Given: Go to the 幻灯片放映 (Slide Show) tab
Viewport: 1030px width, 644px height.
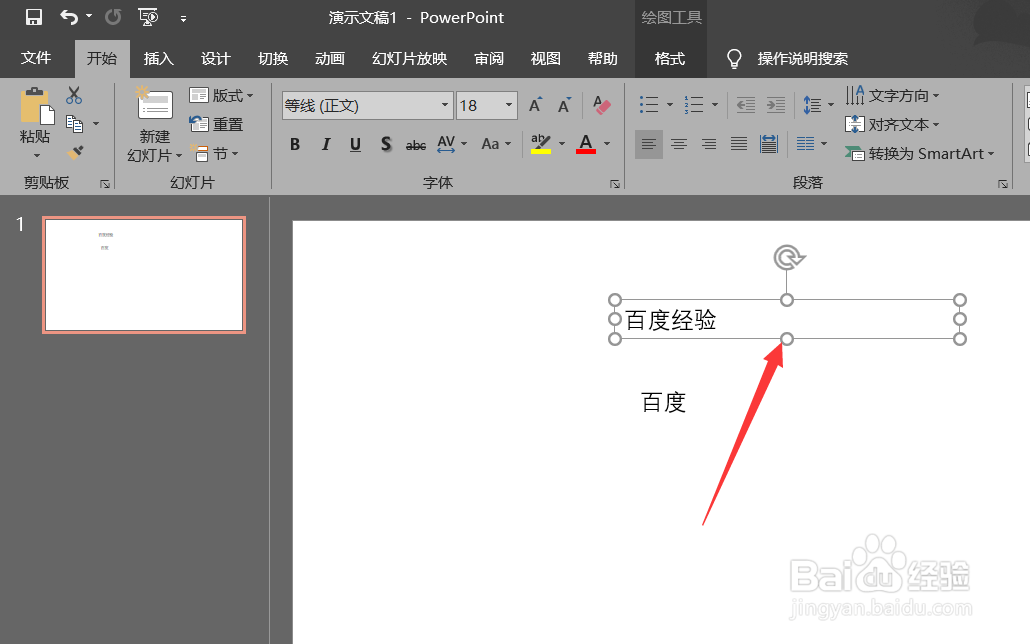Looking at the screenshot, I should tap(410, 58).
